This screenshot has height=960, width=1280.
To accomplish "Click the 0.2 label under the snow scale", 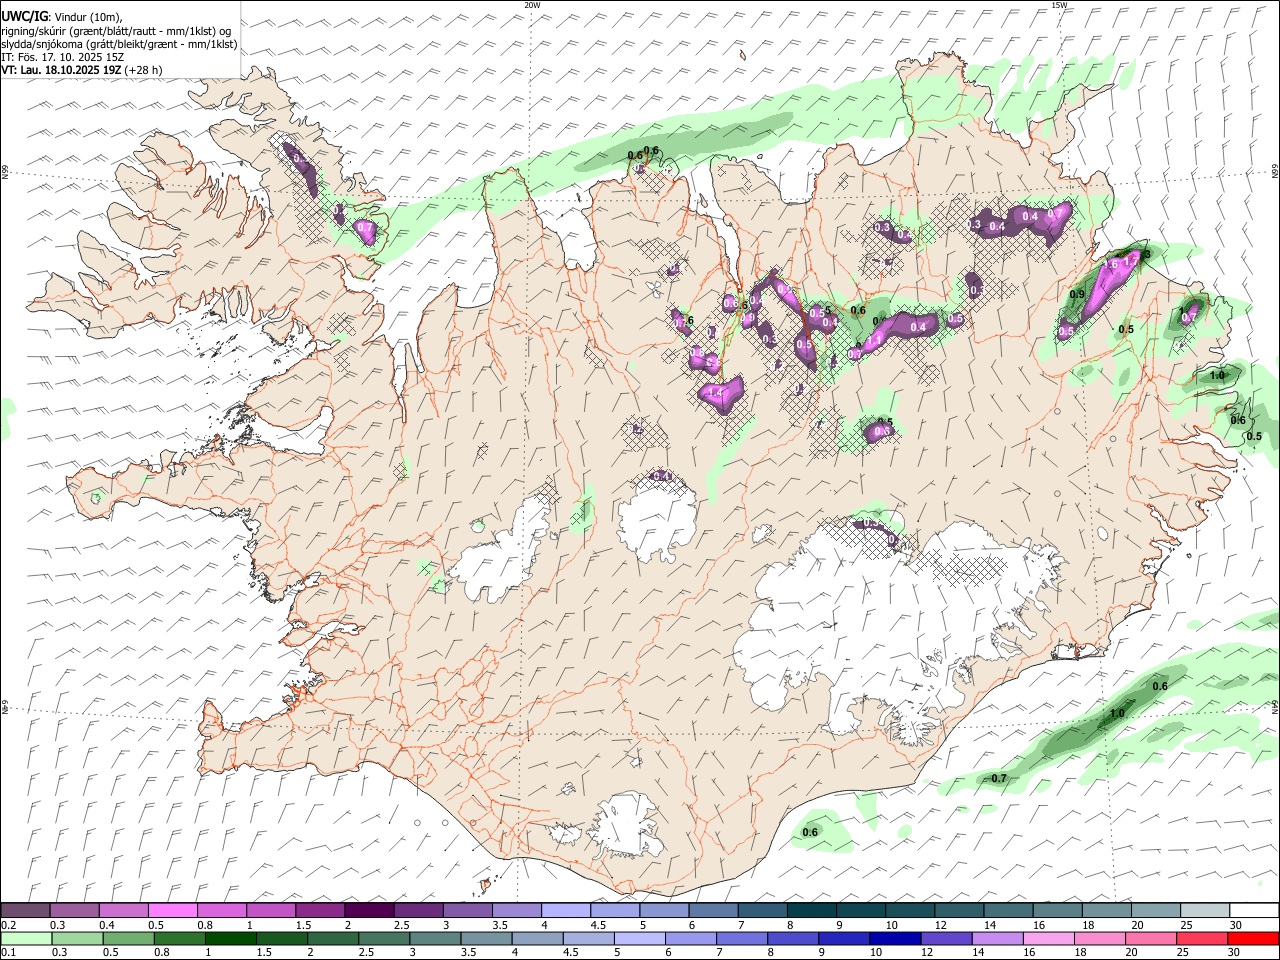I will coord(8,925).
